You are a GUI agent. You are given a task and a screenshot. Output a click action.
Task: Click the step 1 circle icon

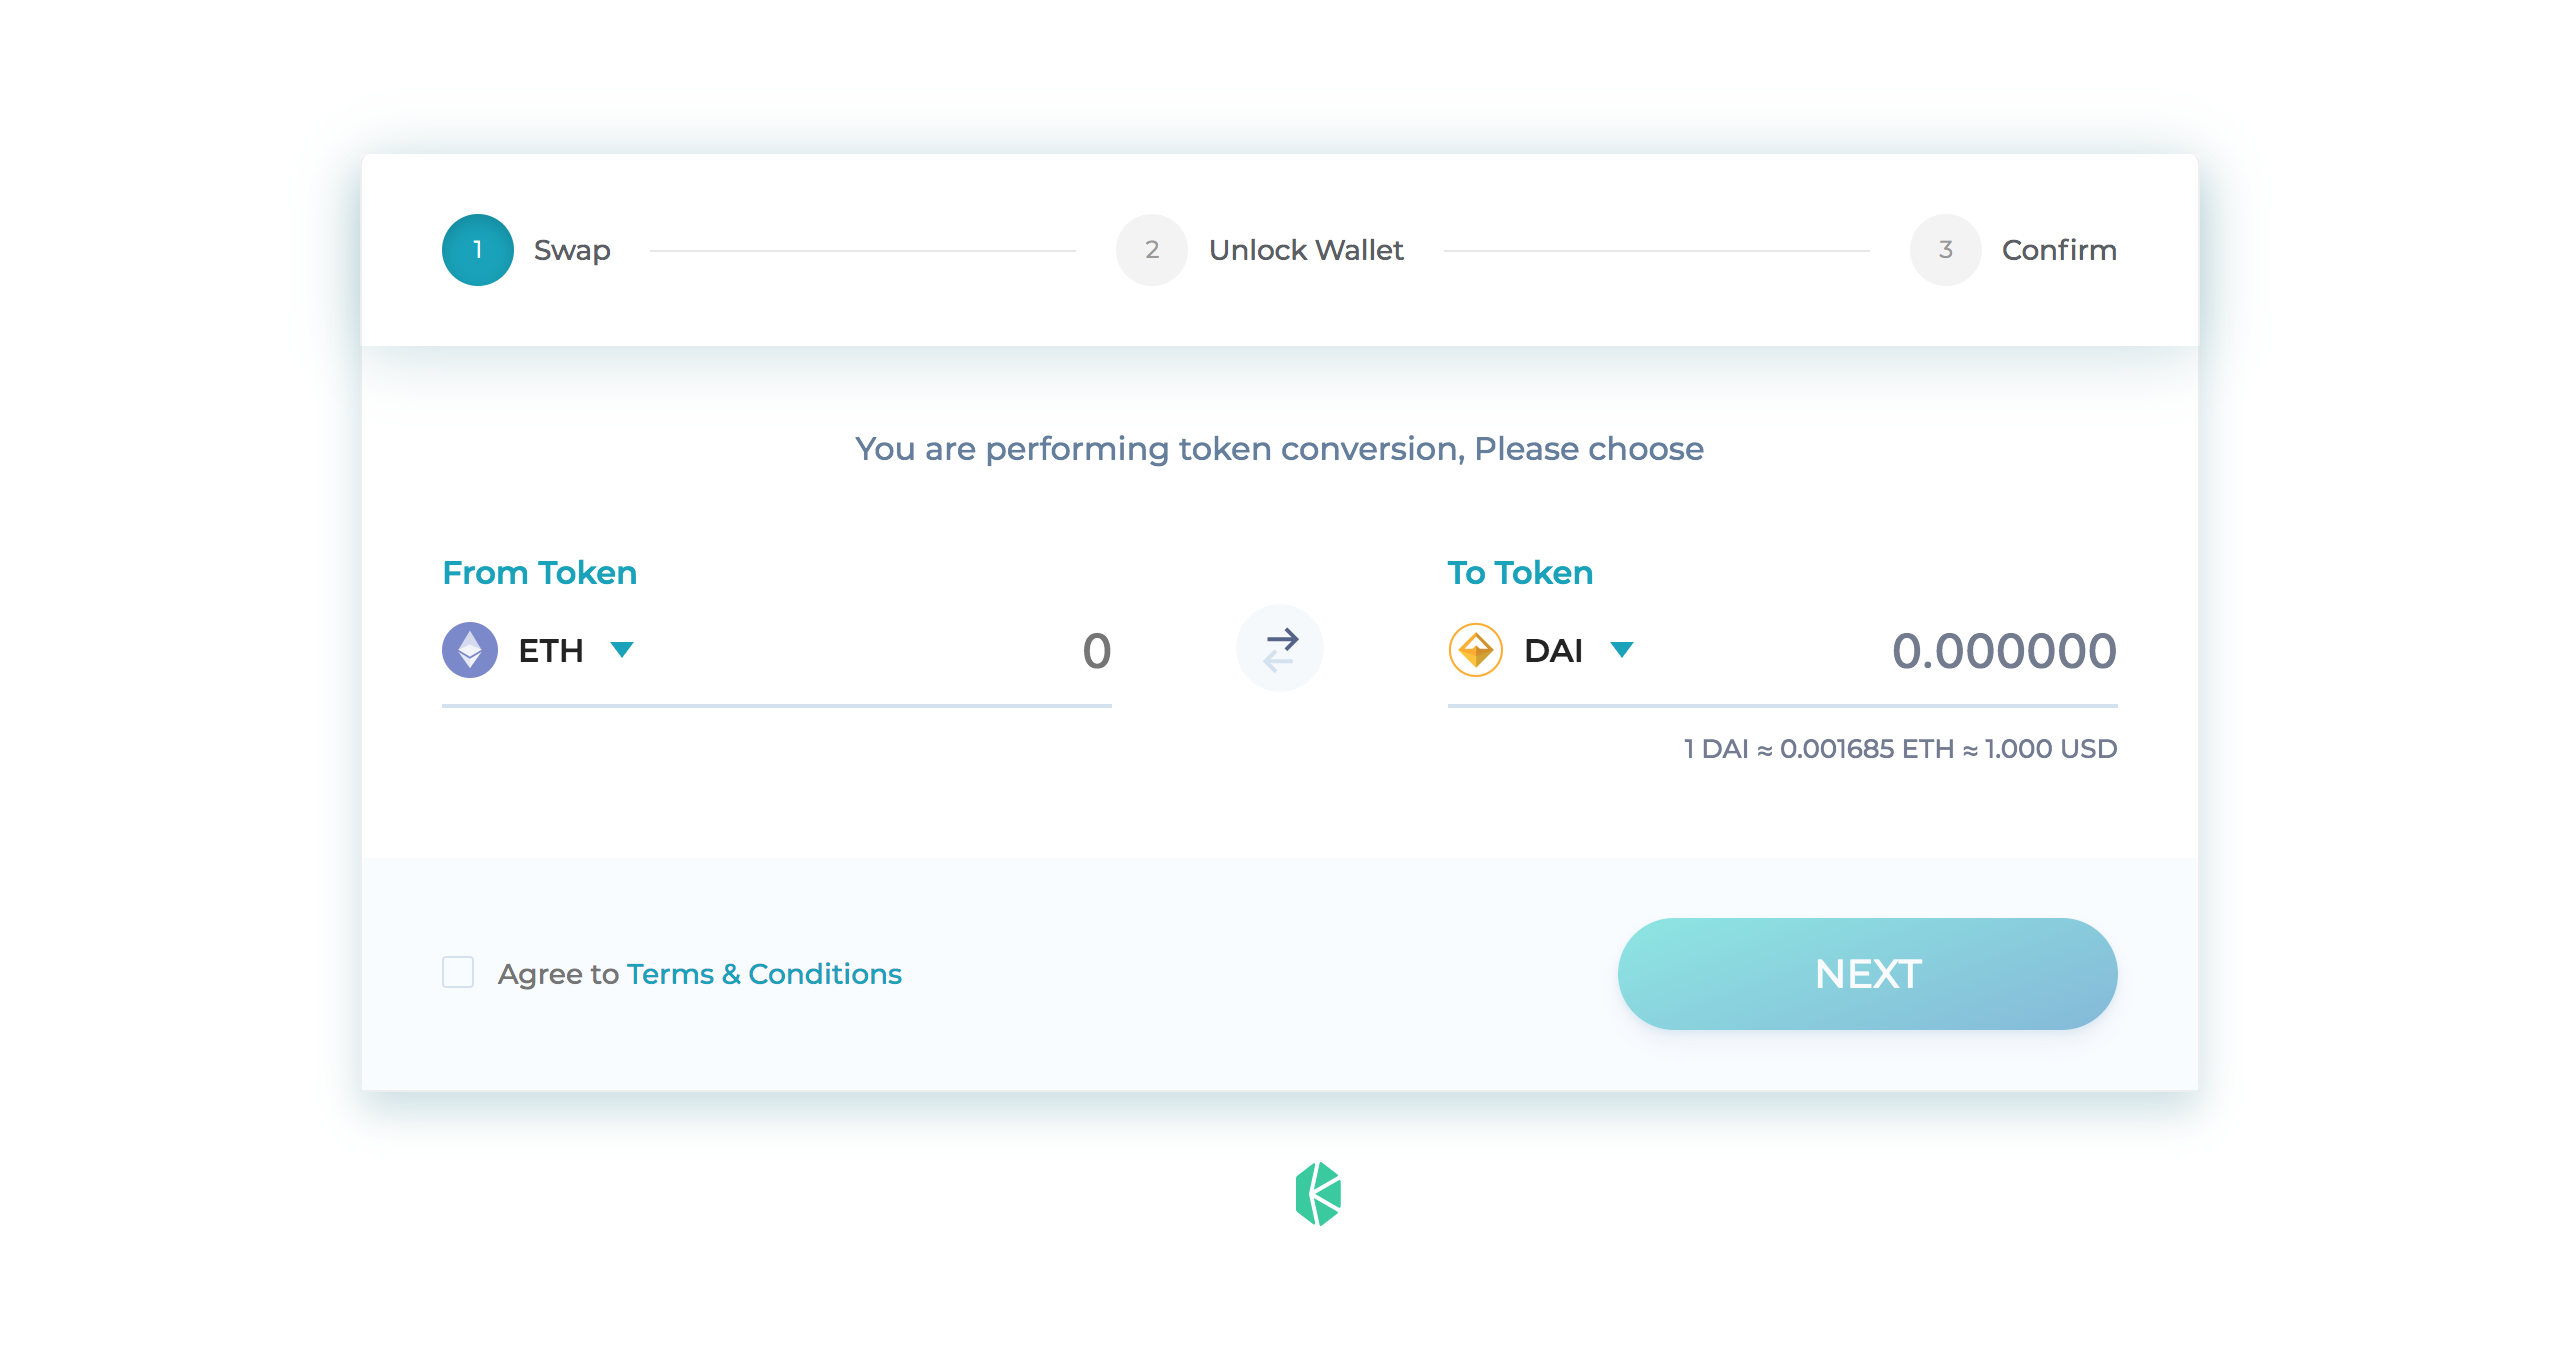click(478, 250)
